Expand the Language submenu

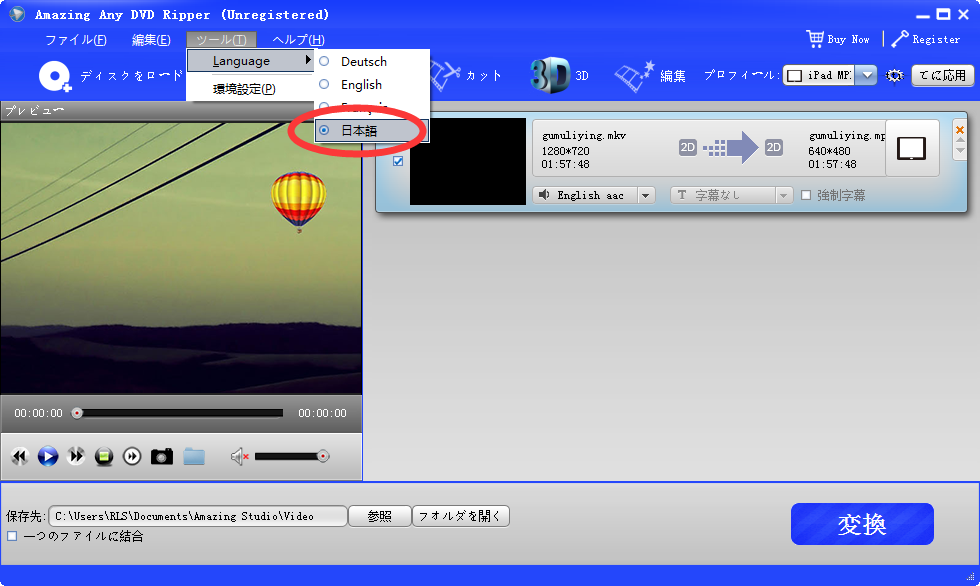pyautogui.click(x=250, y=61)
